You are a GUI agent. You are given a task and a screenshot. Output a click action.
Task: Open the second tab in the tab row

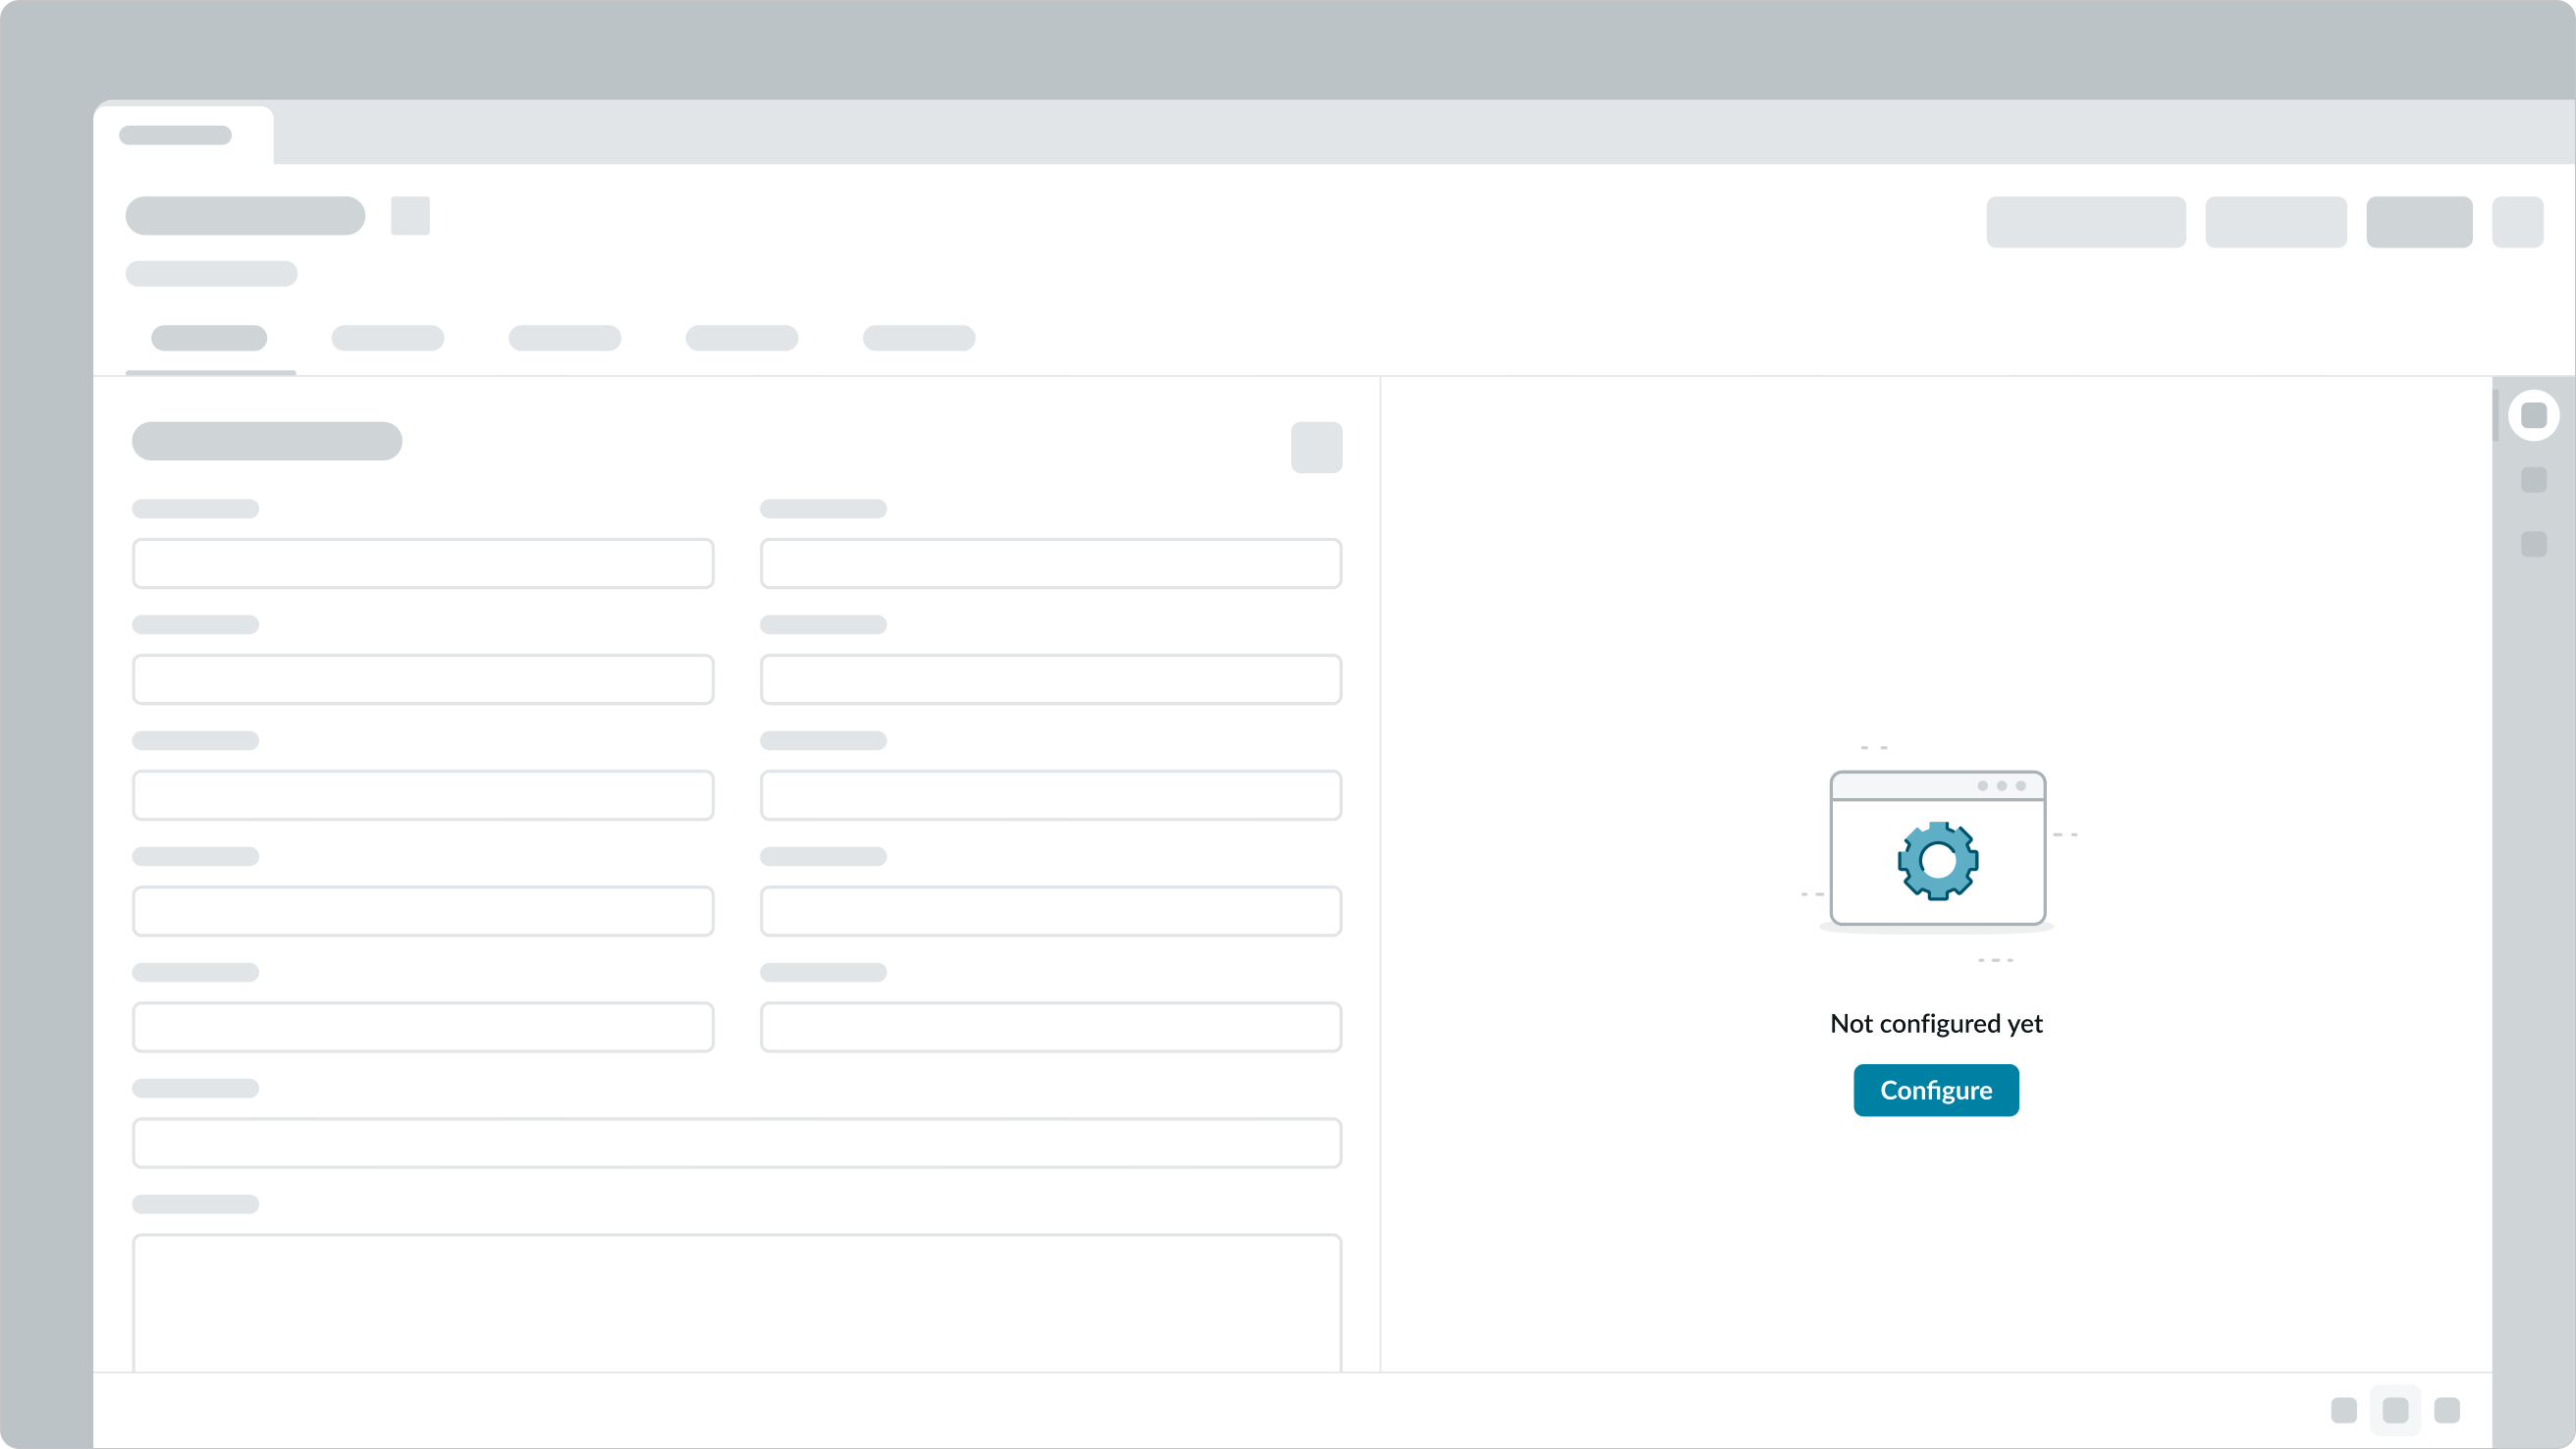point(388,338)
